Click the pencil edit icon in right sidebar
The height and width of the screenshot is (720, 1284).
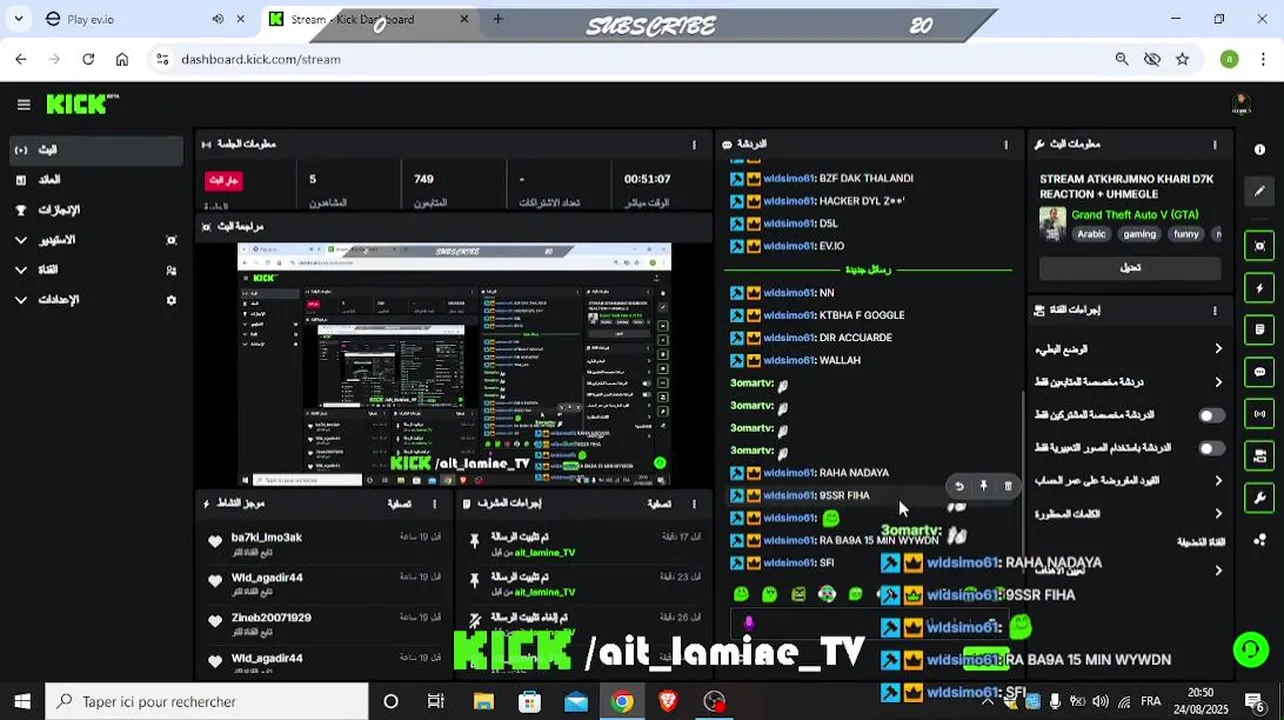(1259, 191)
